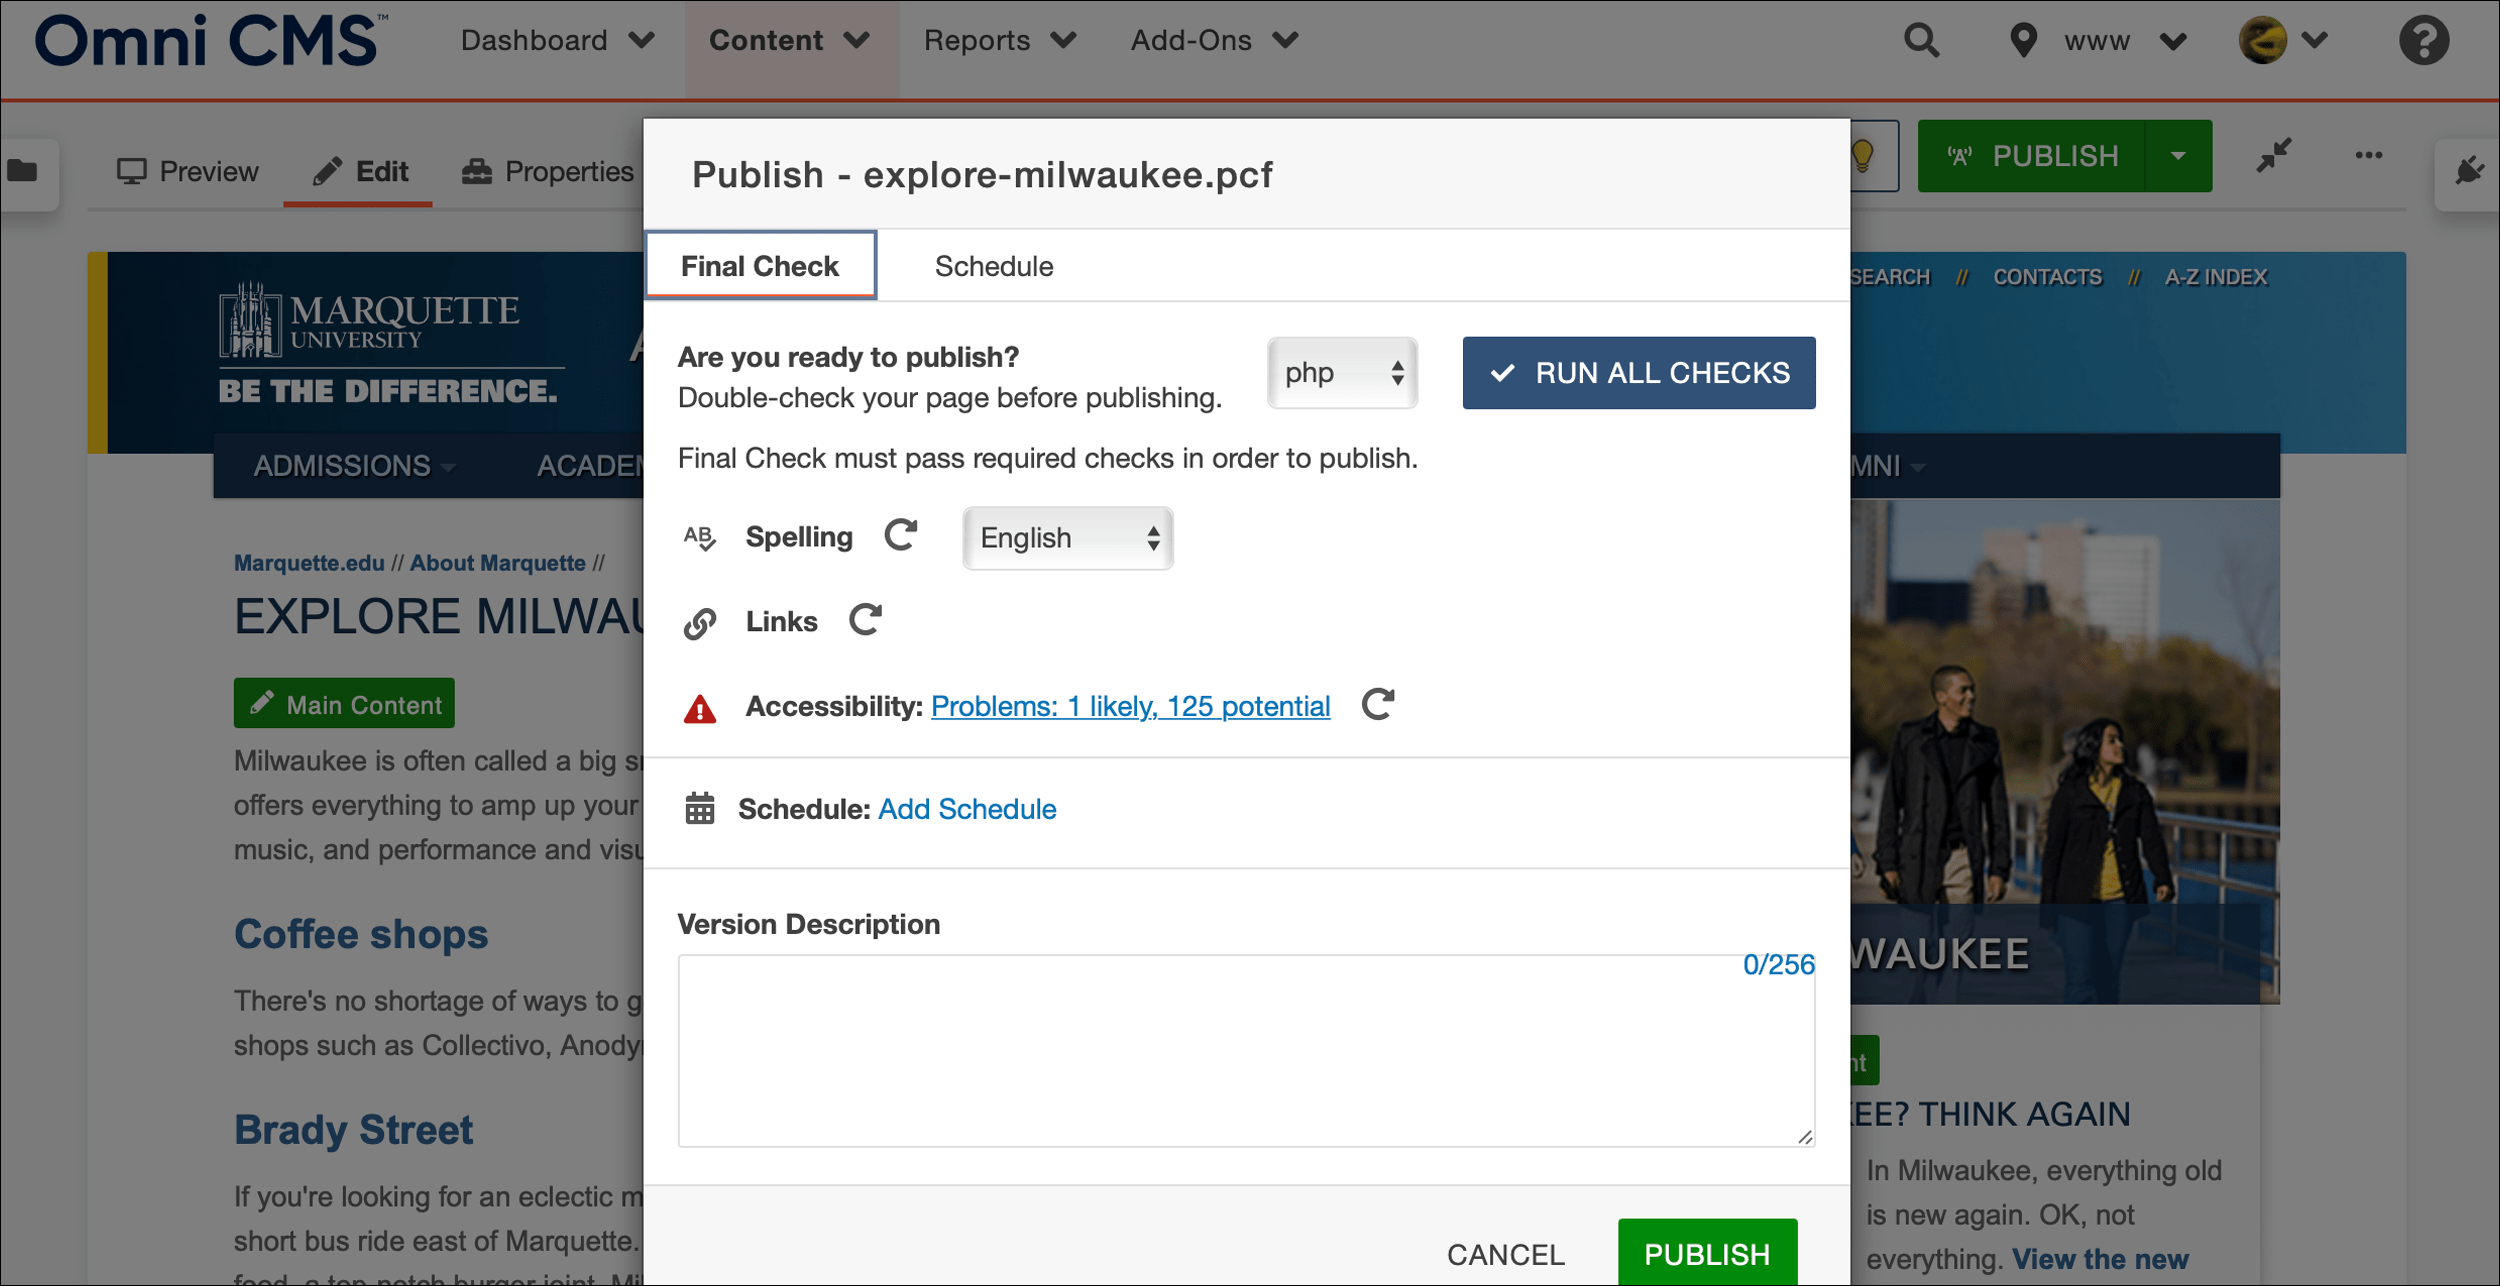Click the students walking photo
The image size is (2500, 1286).
2064,750
